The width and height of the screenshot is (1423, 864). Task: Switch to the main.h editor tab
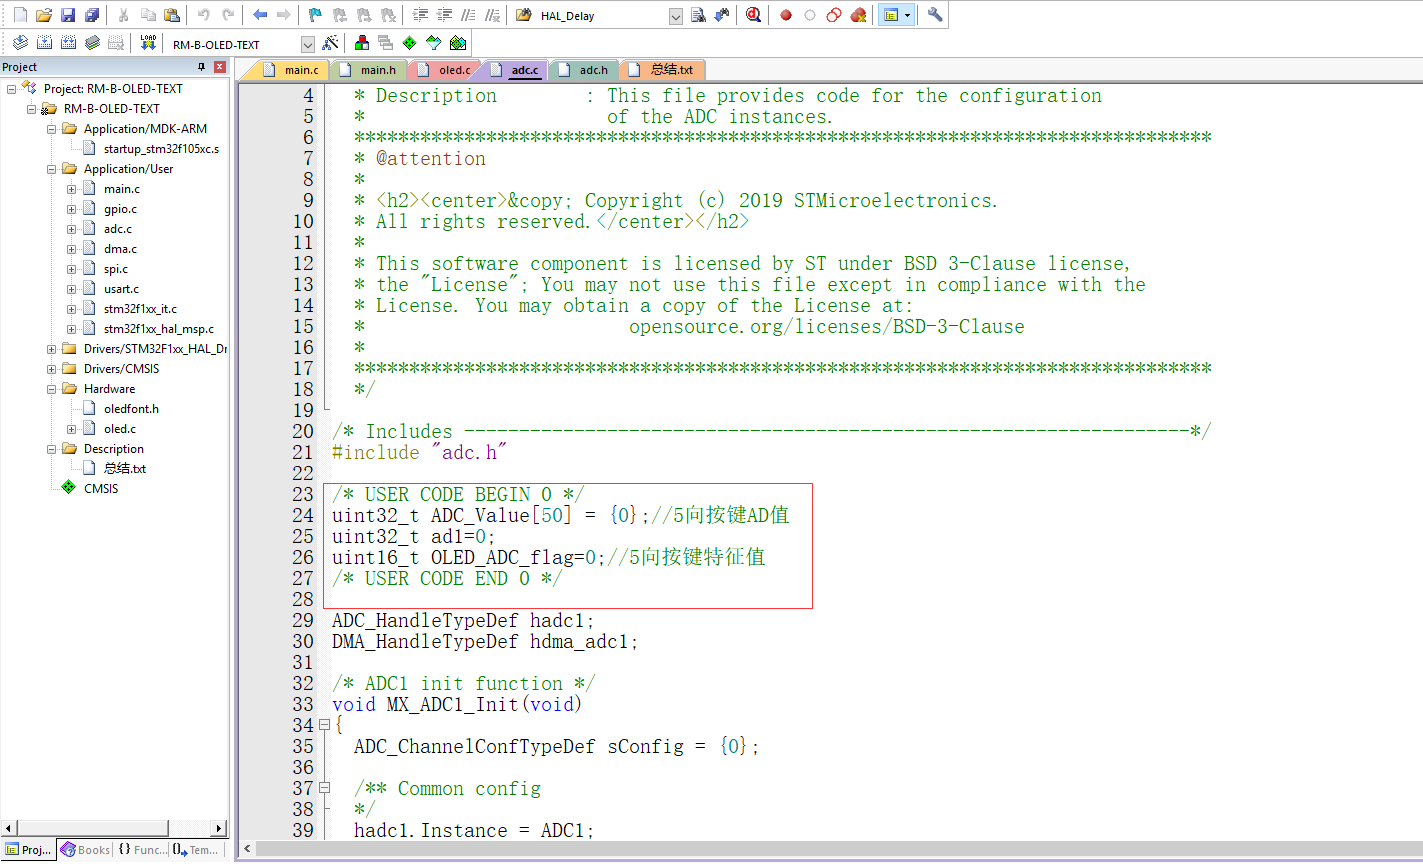(369, 70)
